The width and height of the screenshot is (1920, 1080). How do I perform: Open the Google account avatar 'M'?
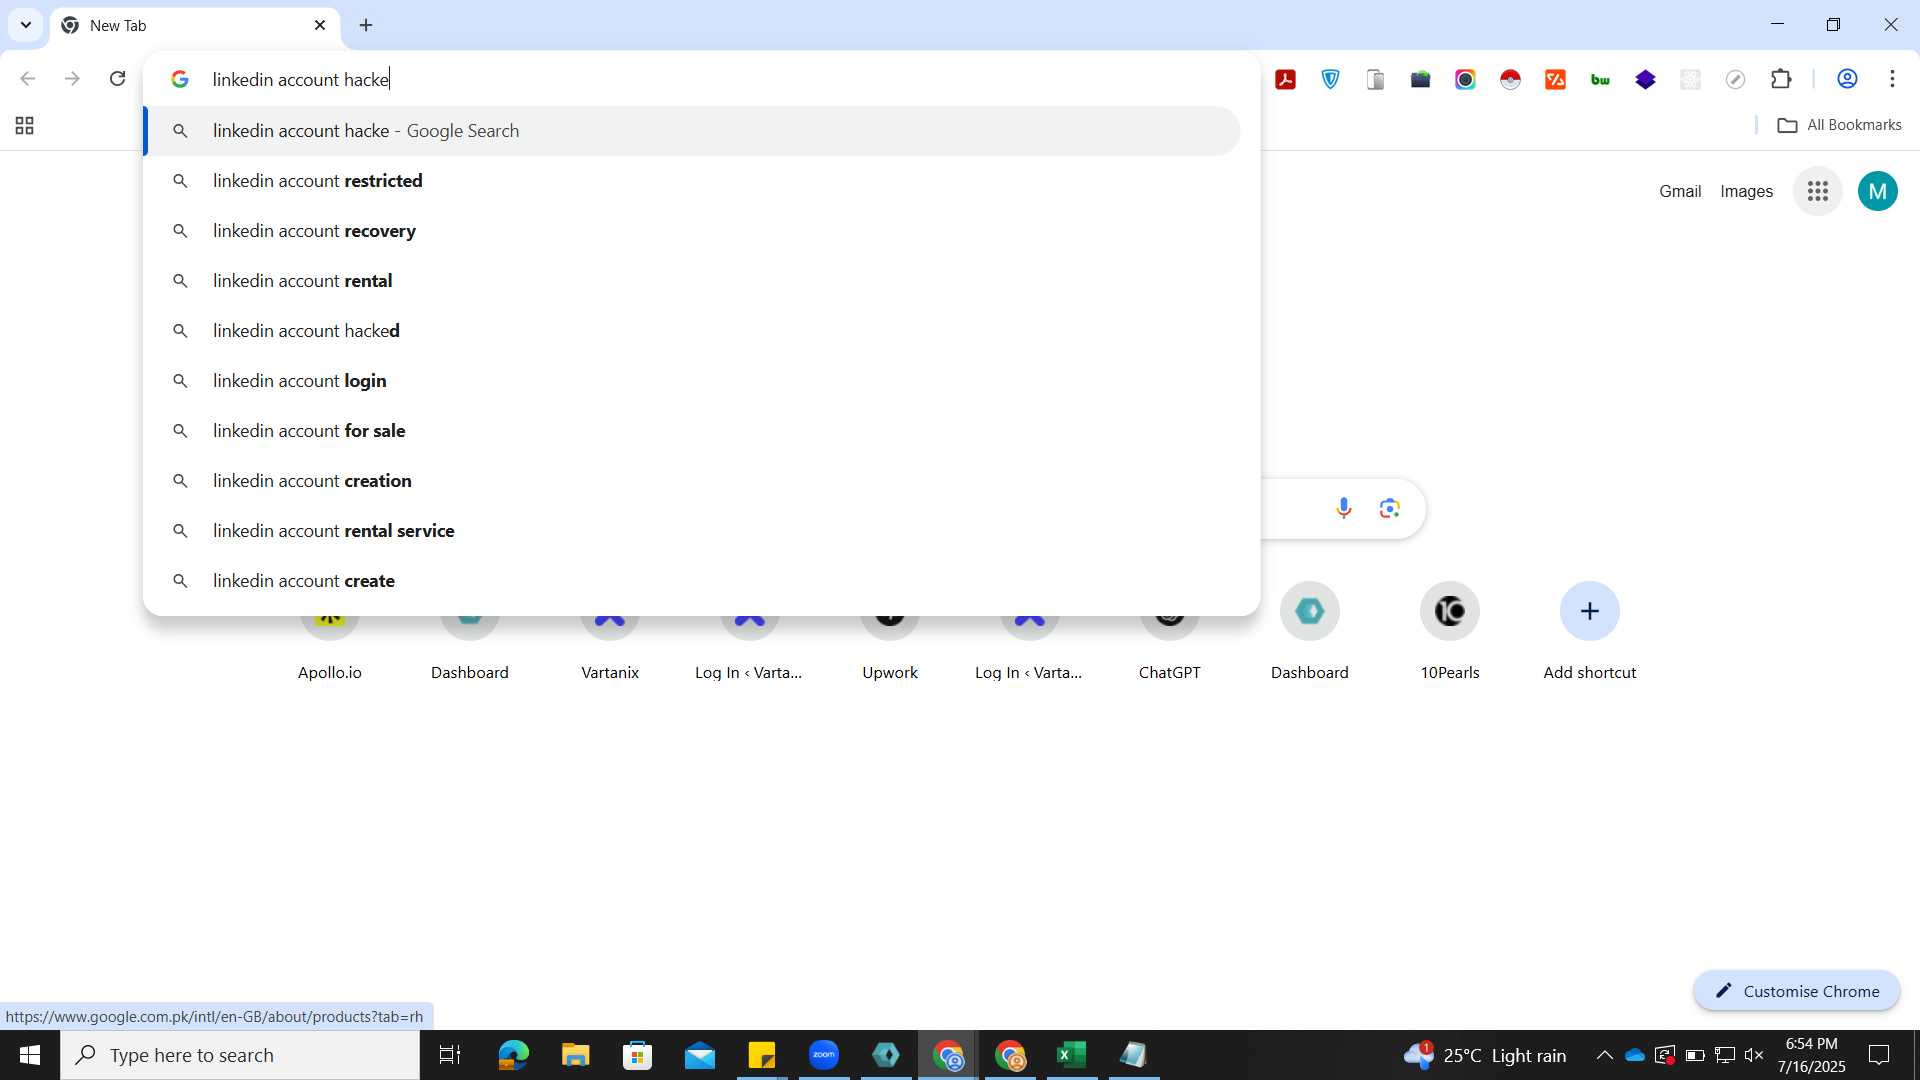[1878, 191]
